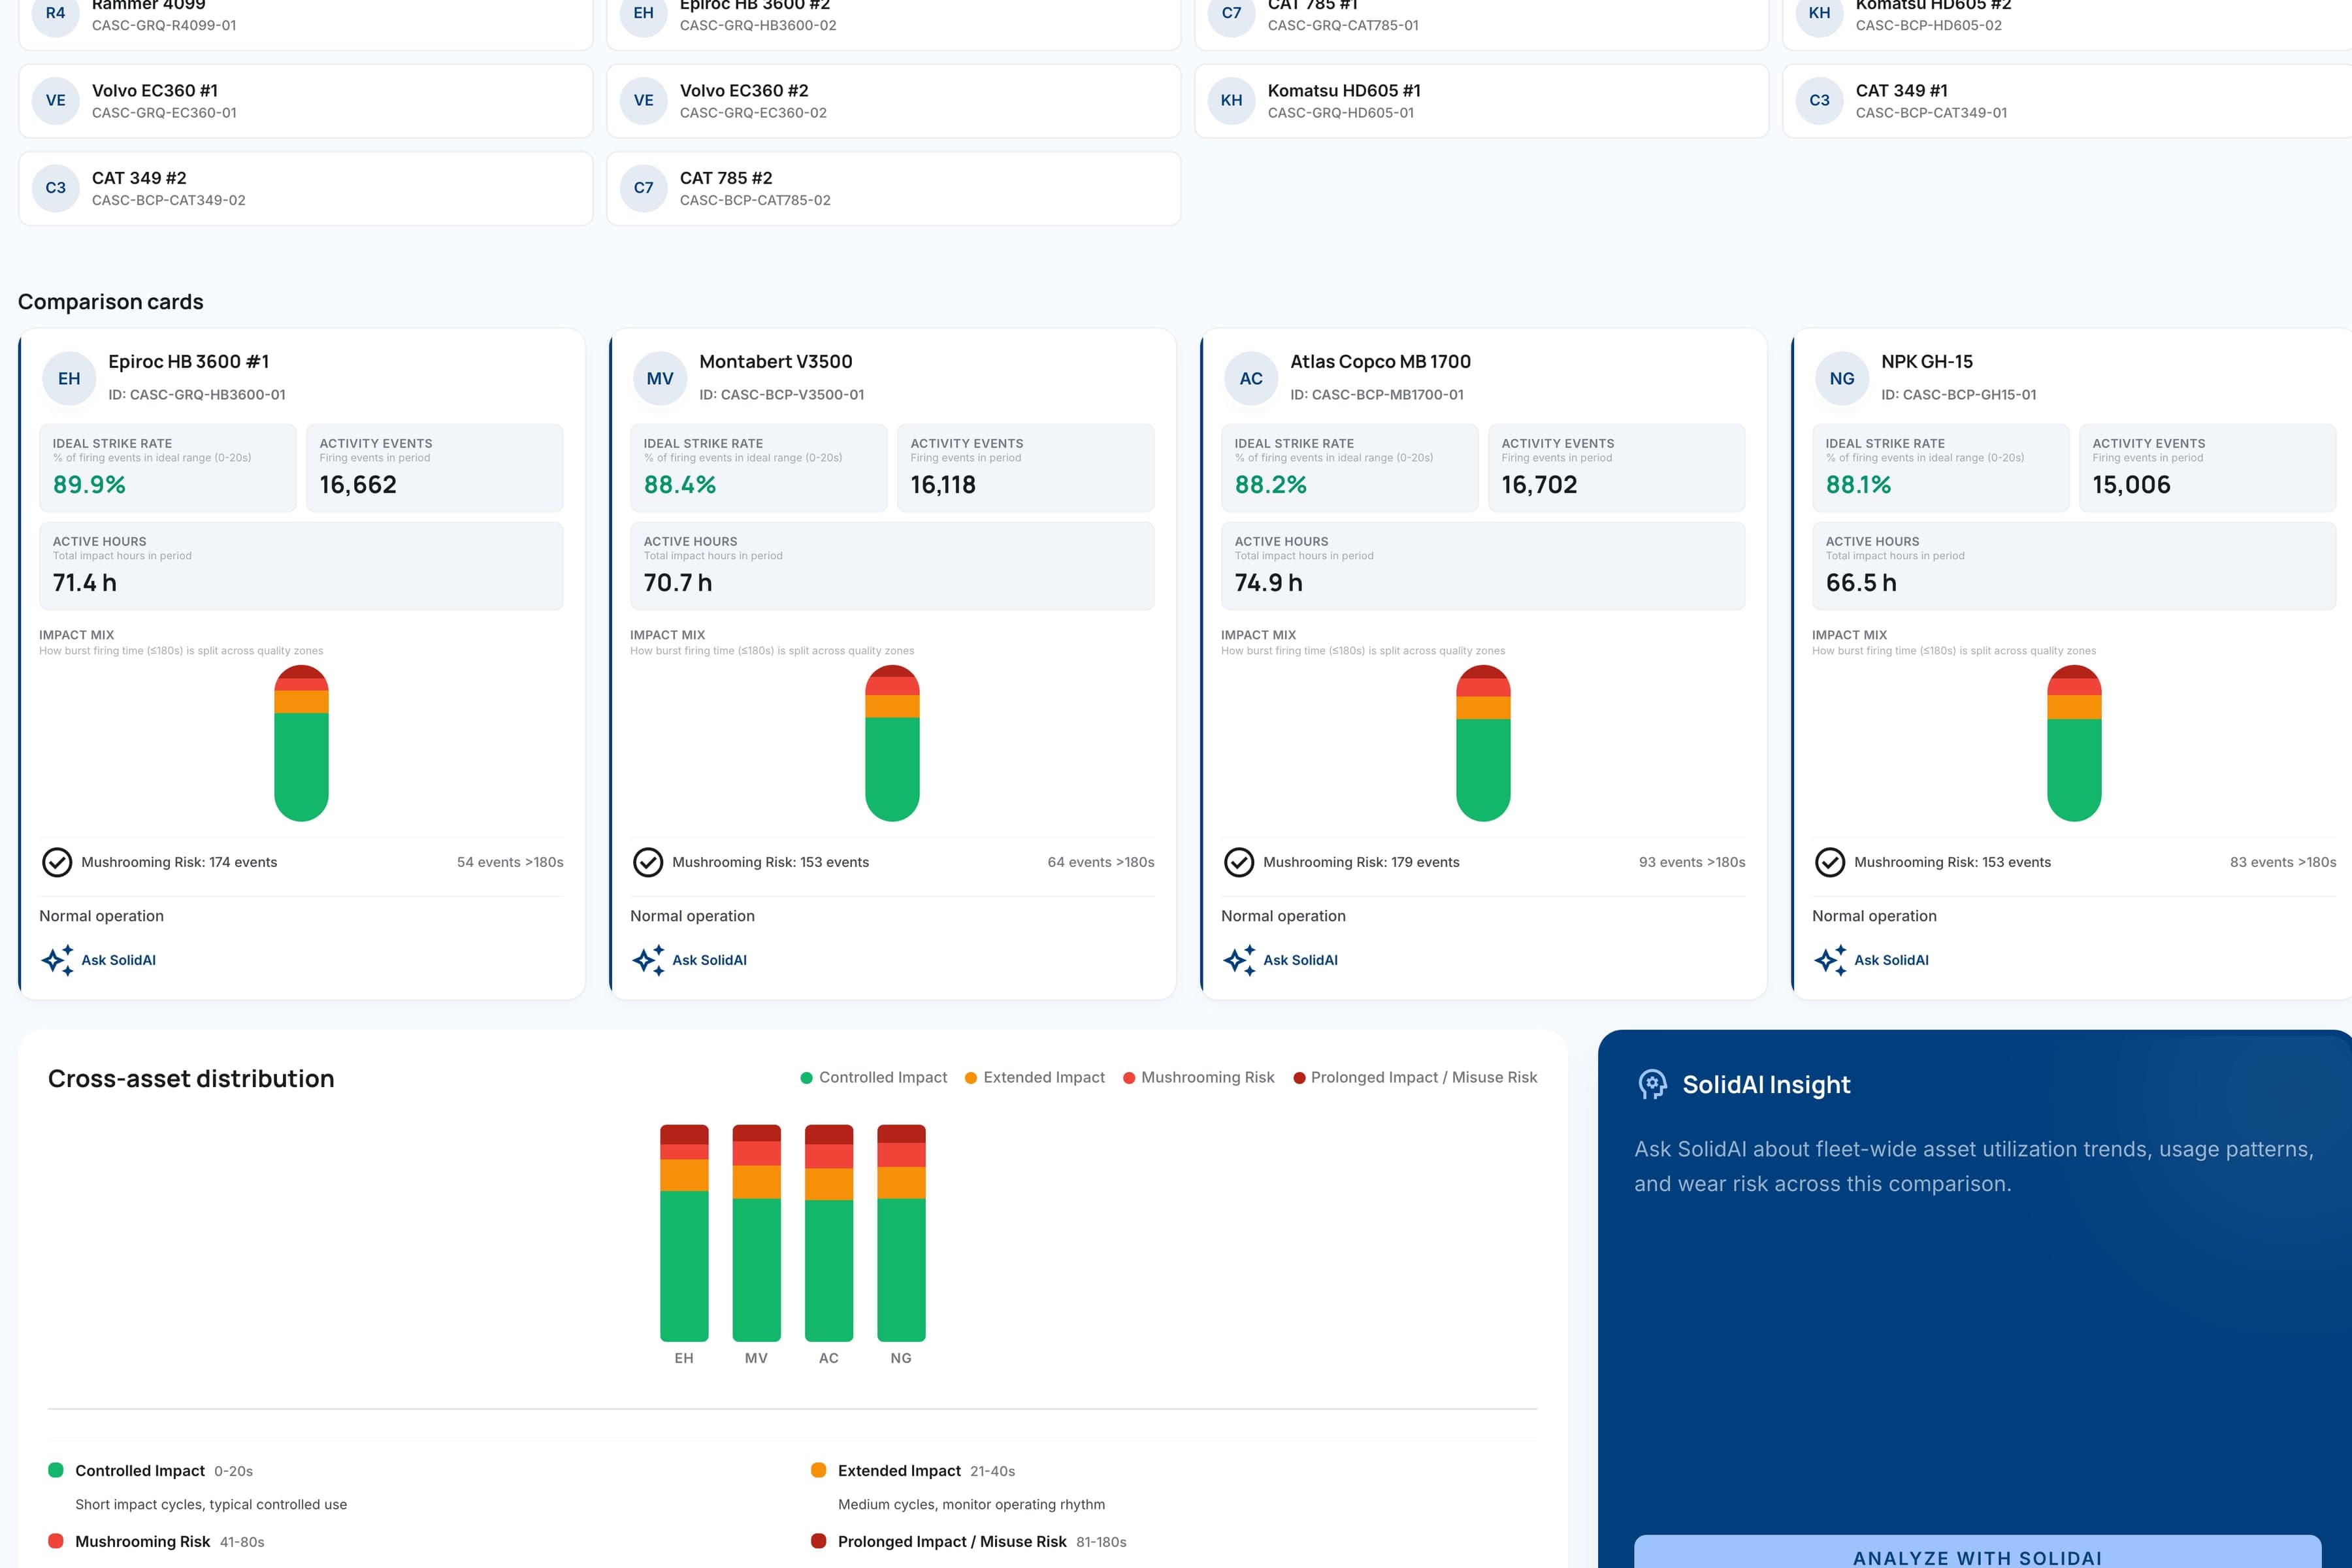Click the KH badge for Komatsu HD605 #1
This screenshot has height=1568, width=2352.
tap(1232, 101)
